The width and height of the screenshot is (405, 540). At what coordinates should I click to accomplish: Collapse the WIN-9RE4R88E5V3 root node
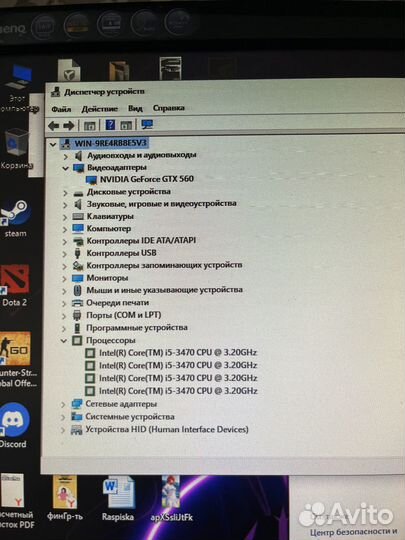click(x=53, y=145)
